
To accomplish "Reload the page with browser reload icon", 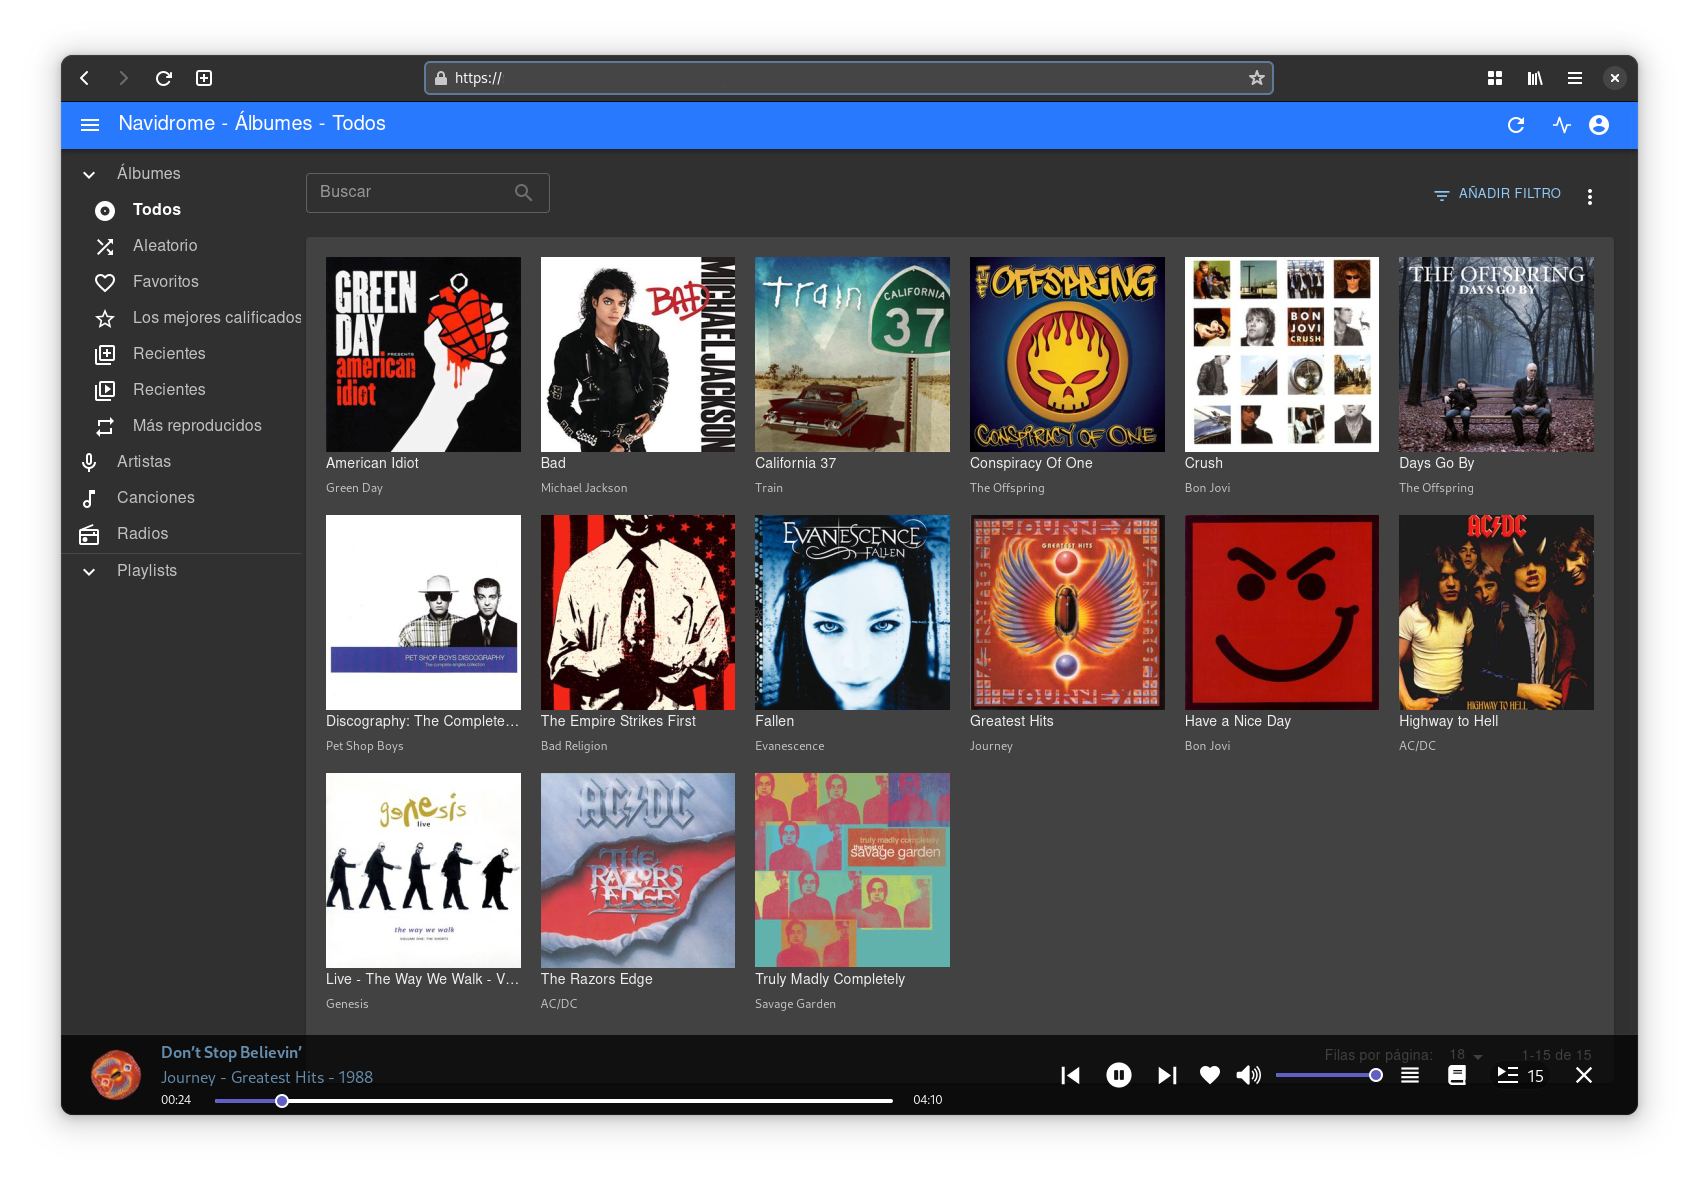I will (164, 78).
